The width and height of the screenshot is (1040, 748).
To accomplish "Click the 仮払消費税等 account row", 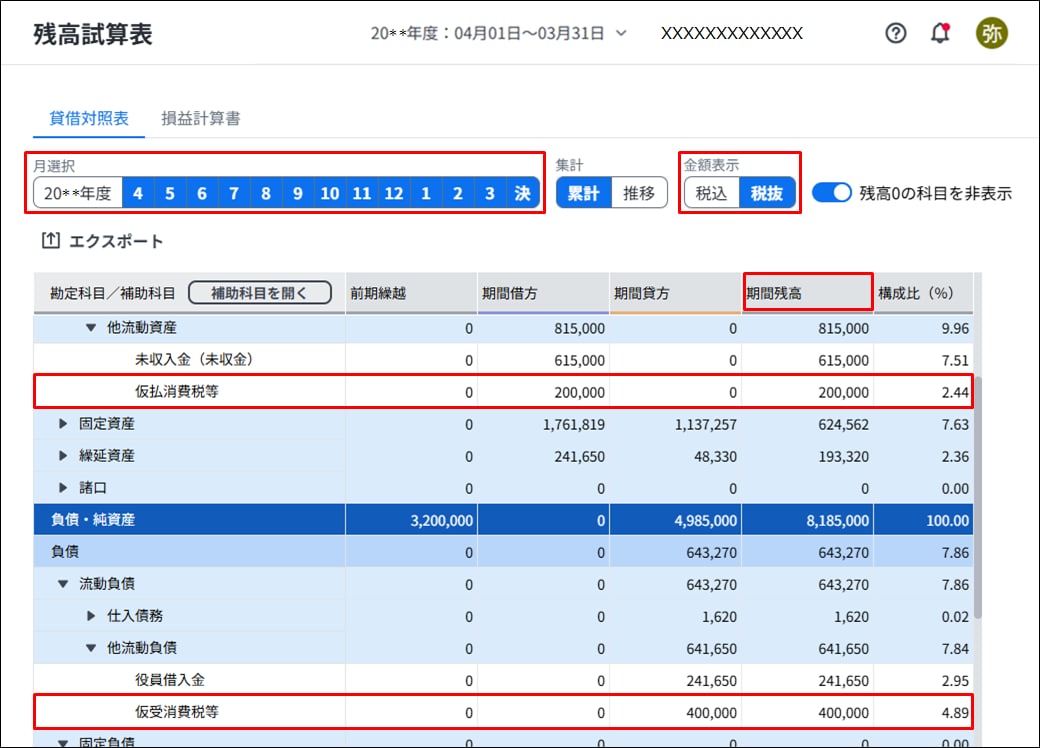I will (x=177, y=392).
